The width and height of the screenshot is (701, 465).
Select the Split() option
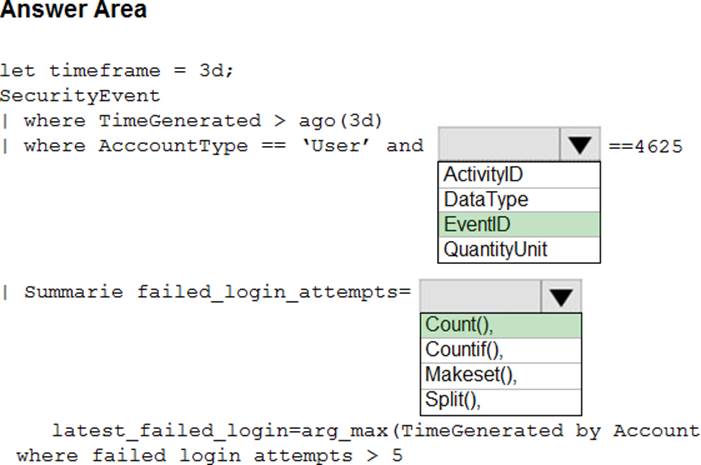pos(453,401)
